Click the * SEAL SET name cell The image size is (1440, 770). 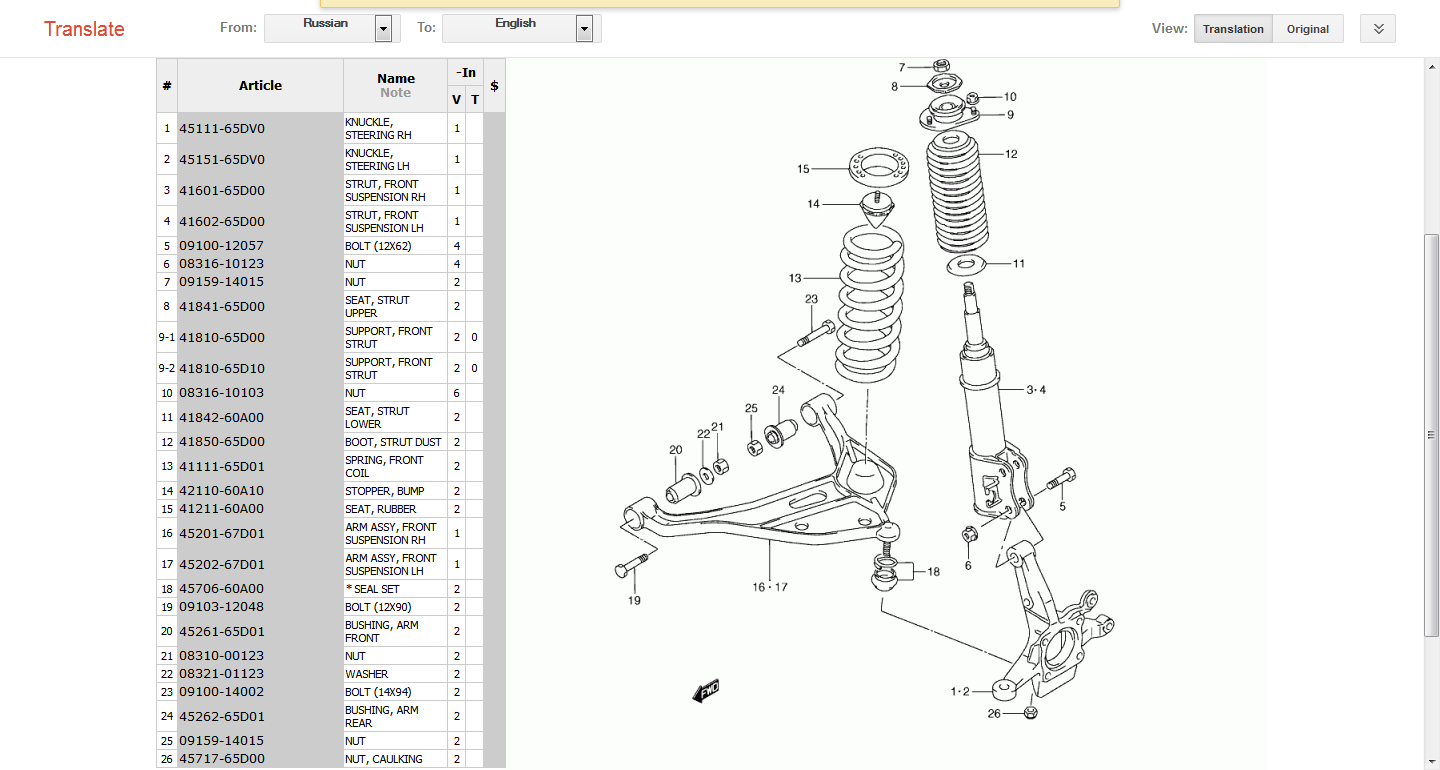point(395,589)
